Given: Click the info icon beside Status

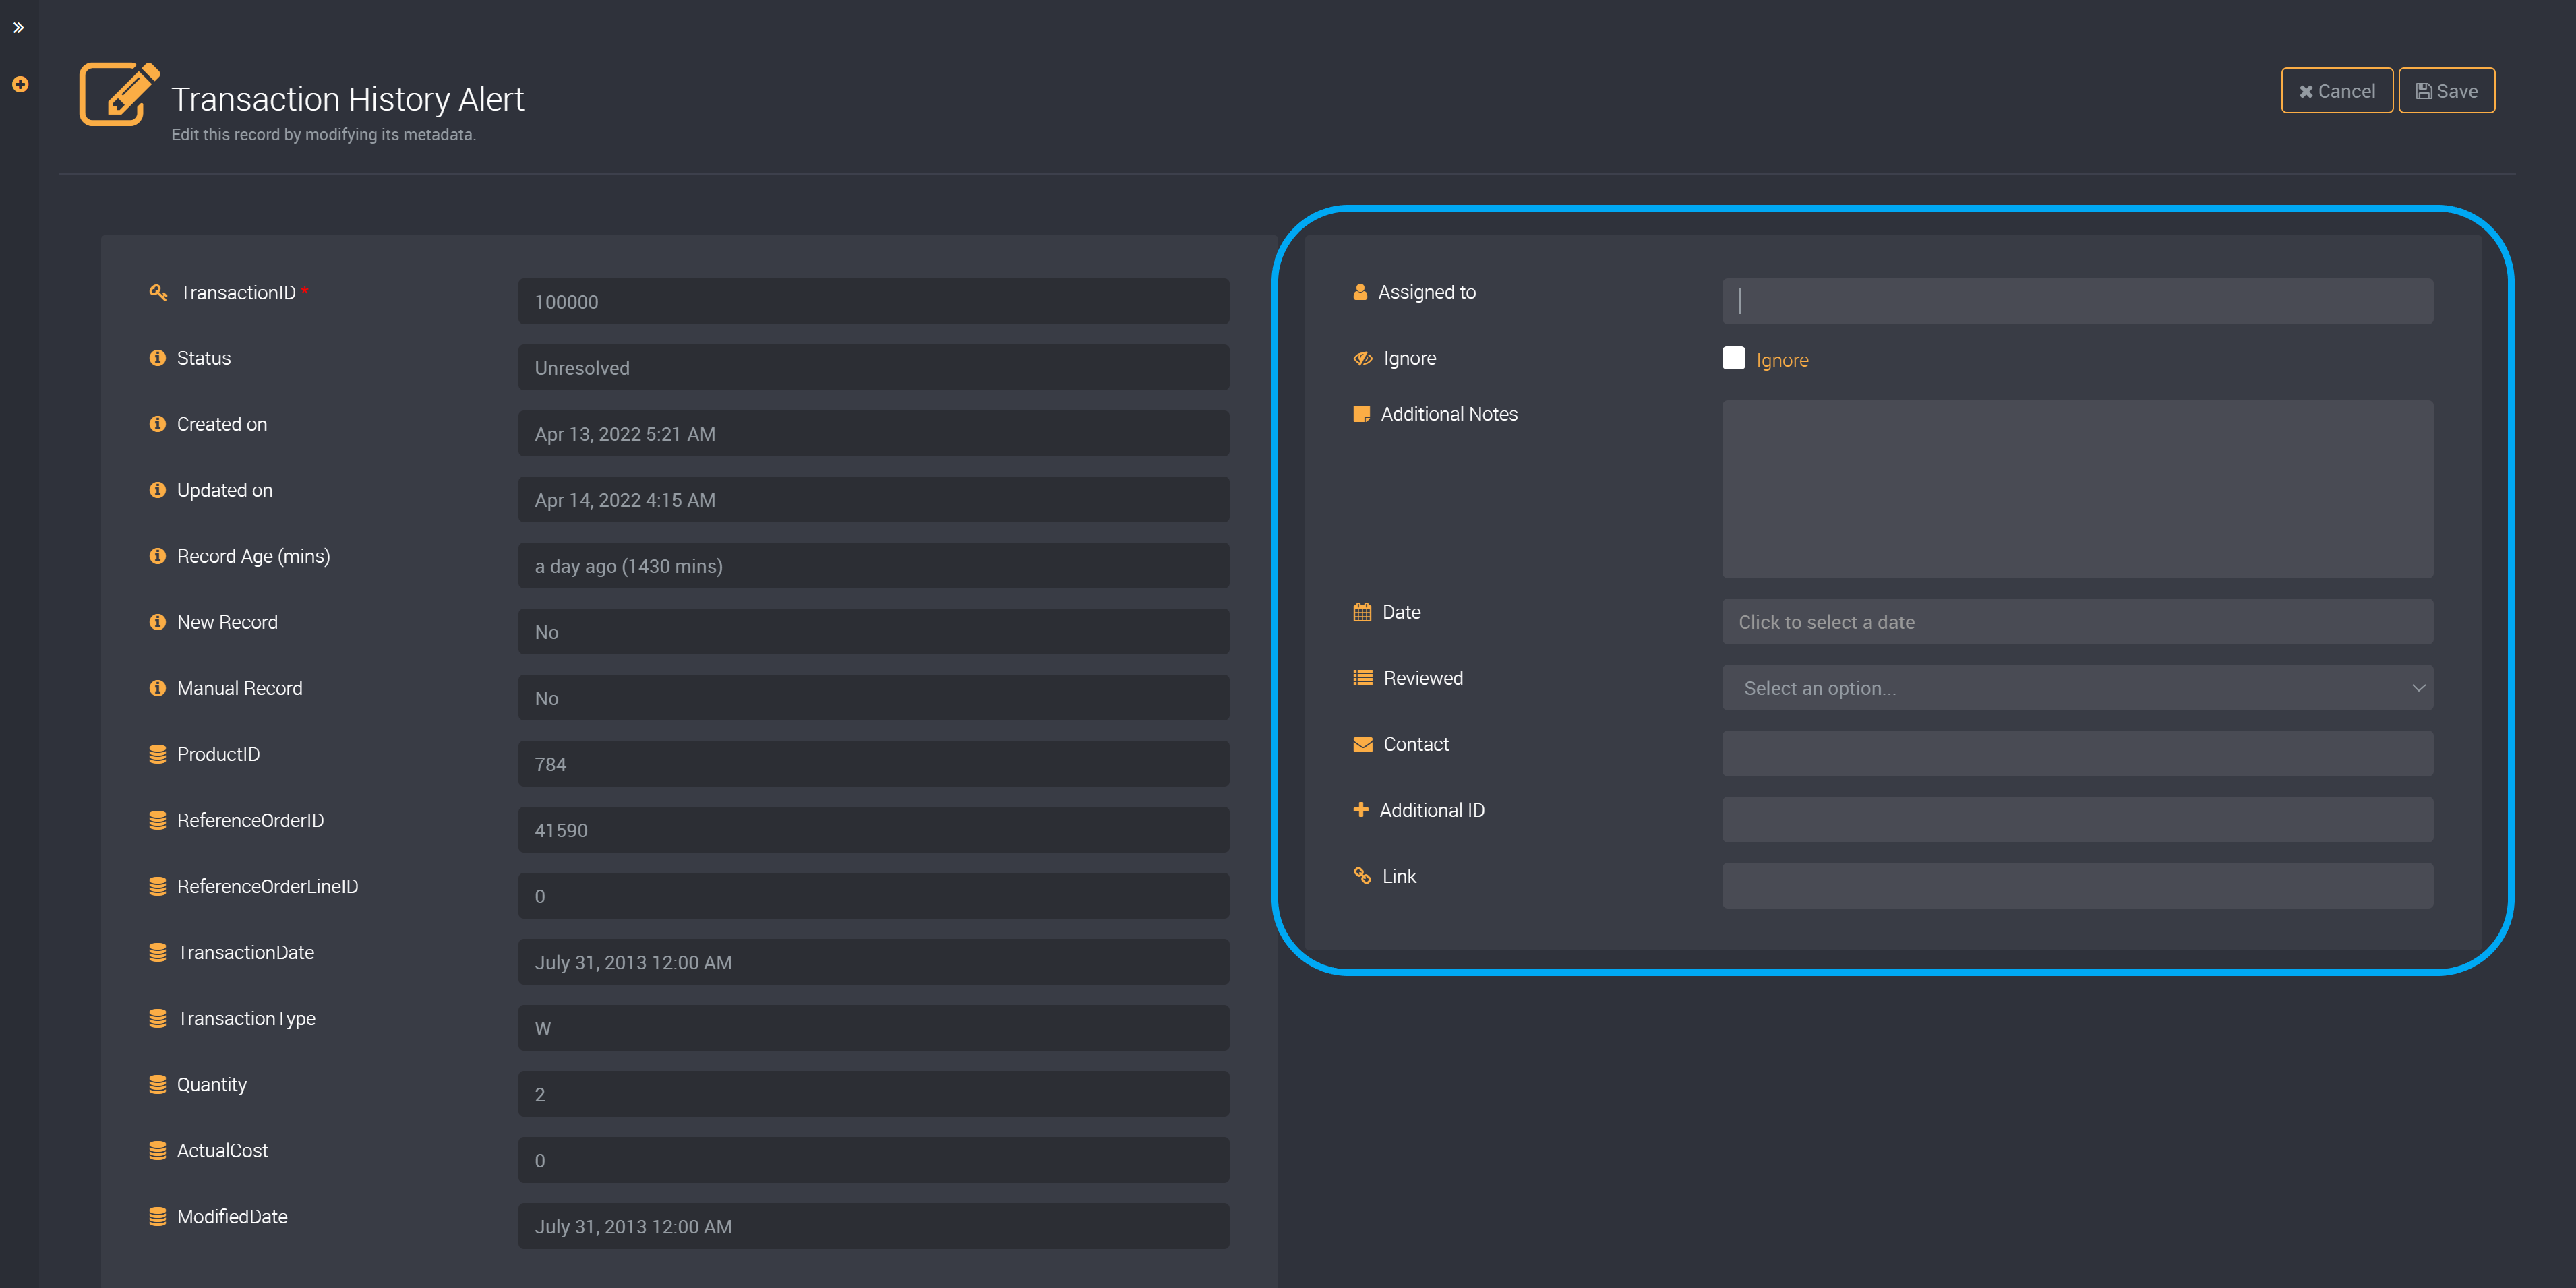Looking at the screenshot, I should [x=157, y=358].
